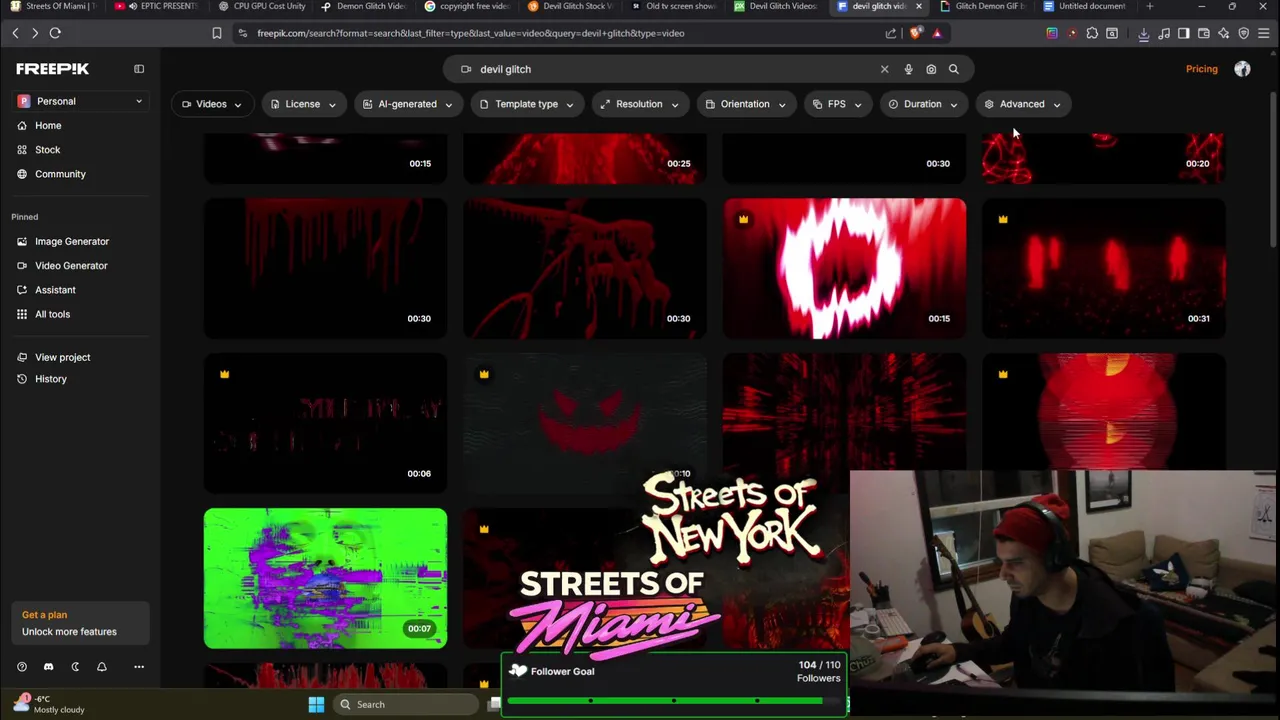
Task: Toggle dark mode moon icon
Action: point(75,667)
